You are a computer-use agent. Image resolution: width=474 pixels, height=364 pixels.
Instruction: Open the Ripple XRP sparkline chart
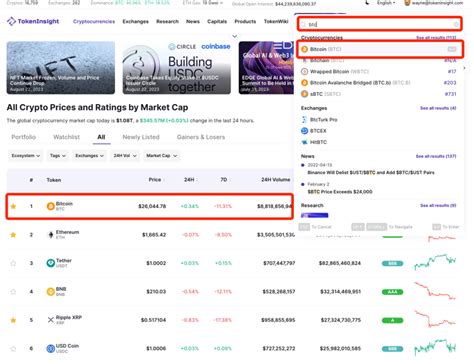435,319
